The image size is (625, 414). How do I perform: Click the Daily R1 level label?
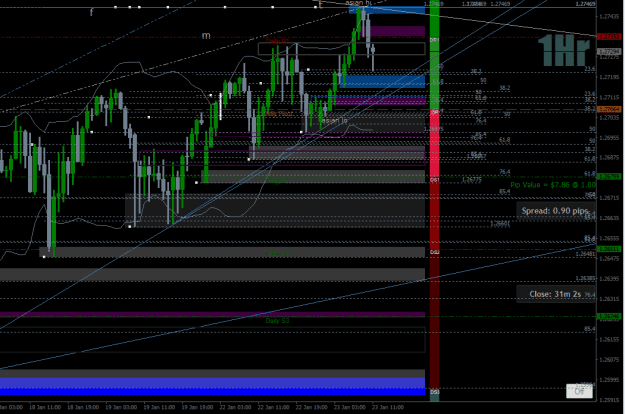tap(277, 41)
